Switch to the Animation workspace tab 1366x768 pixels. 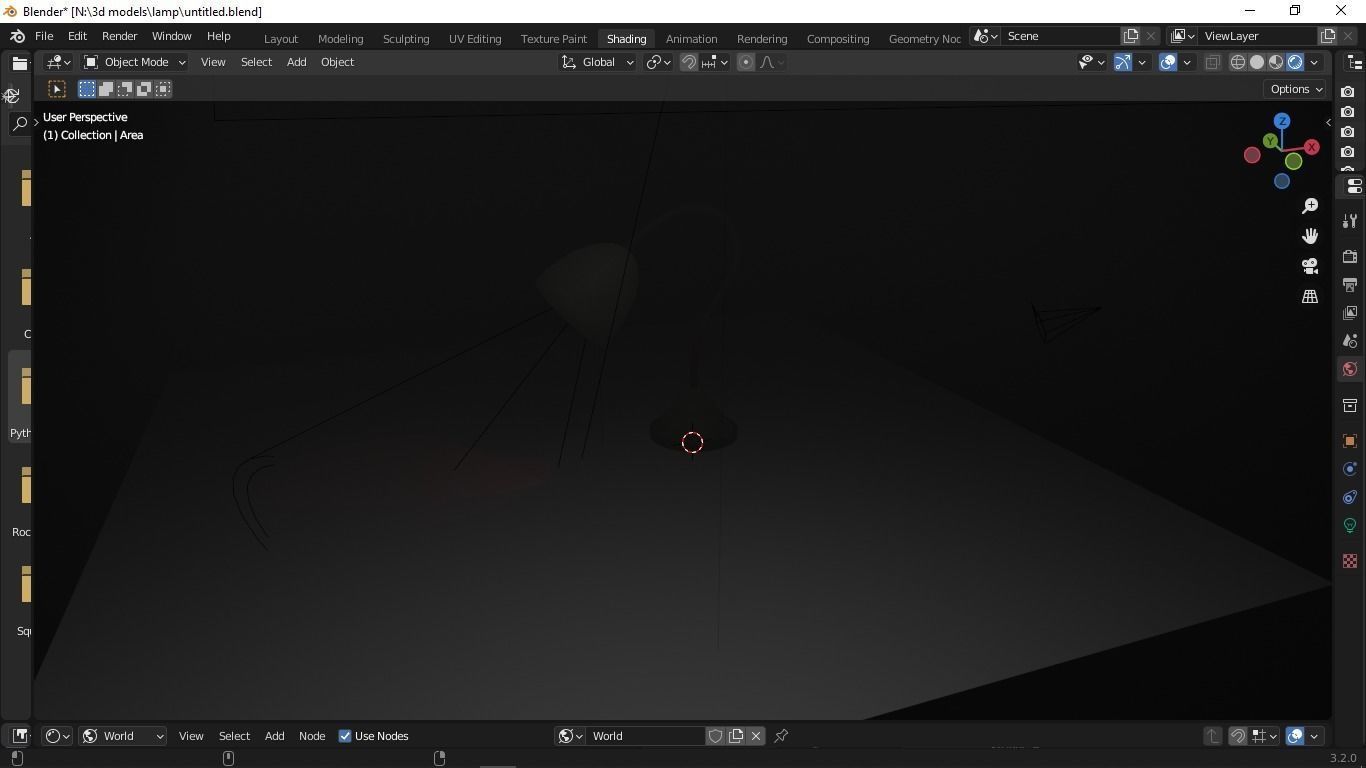691,38
